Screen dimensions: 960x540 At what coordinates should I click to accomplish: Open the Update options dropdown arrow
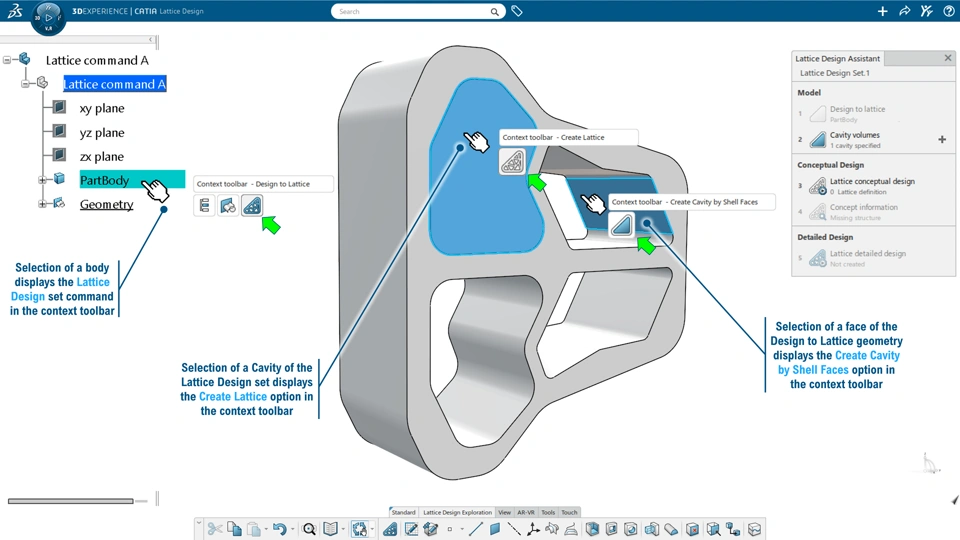372,529
